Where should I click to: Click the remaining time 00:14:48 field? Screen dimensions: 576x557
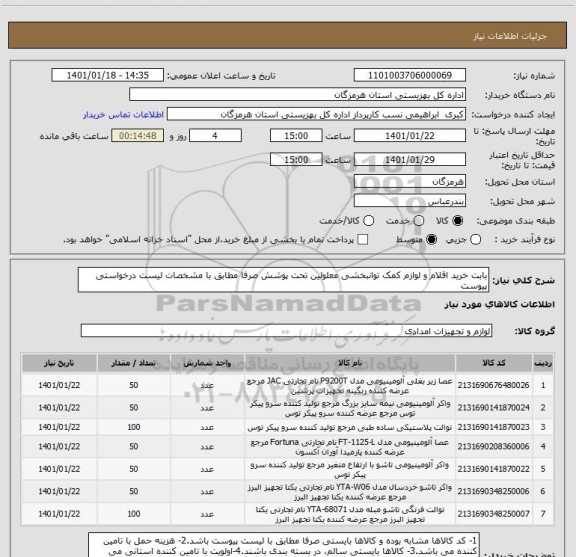pos(138,136)
